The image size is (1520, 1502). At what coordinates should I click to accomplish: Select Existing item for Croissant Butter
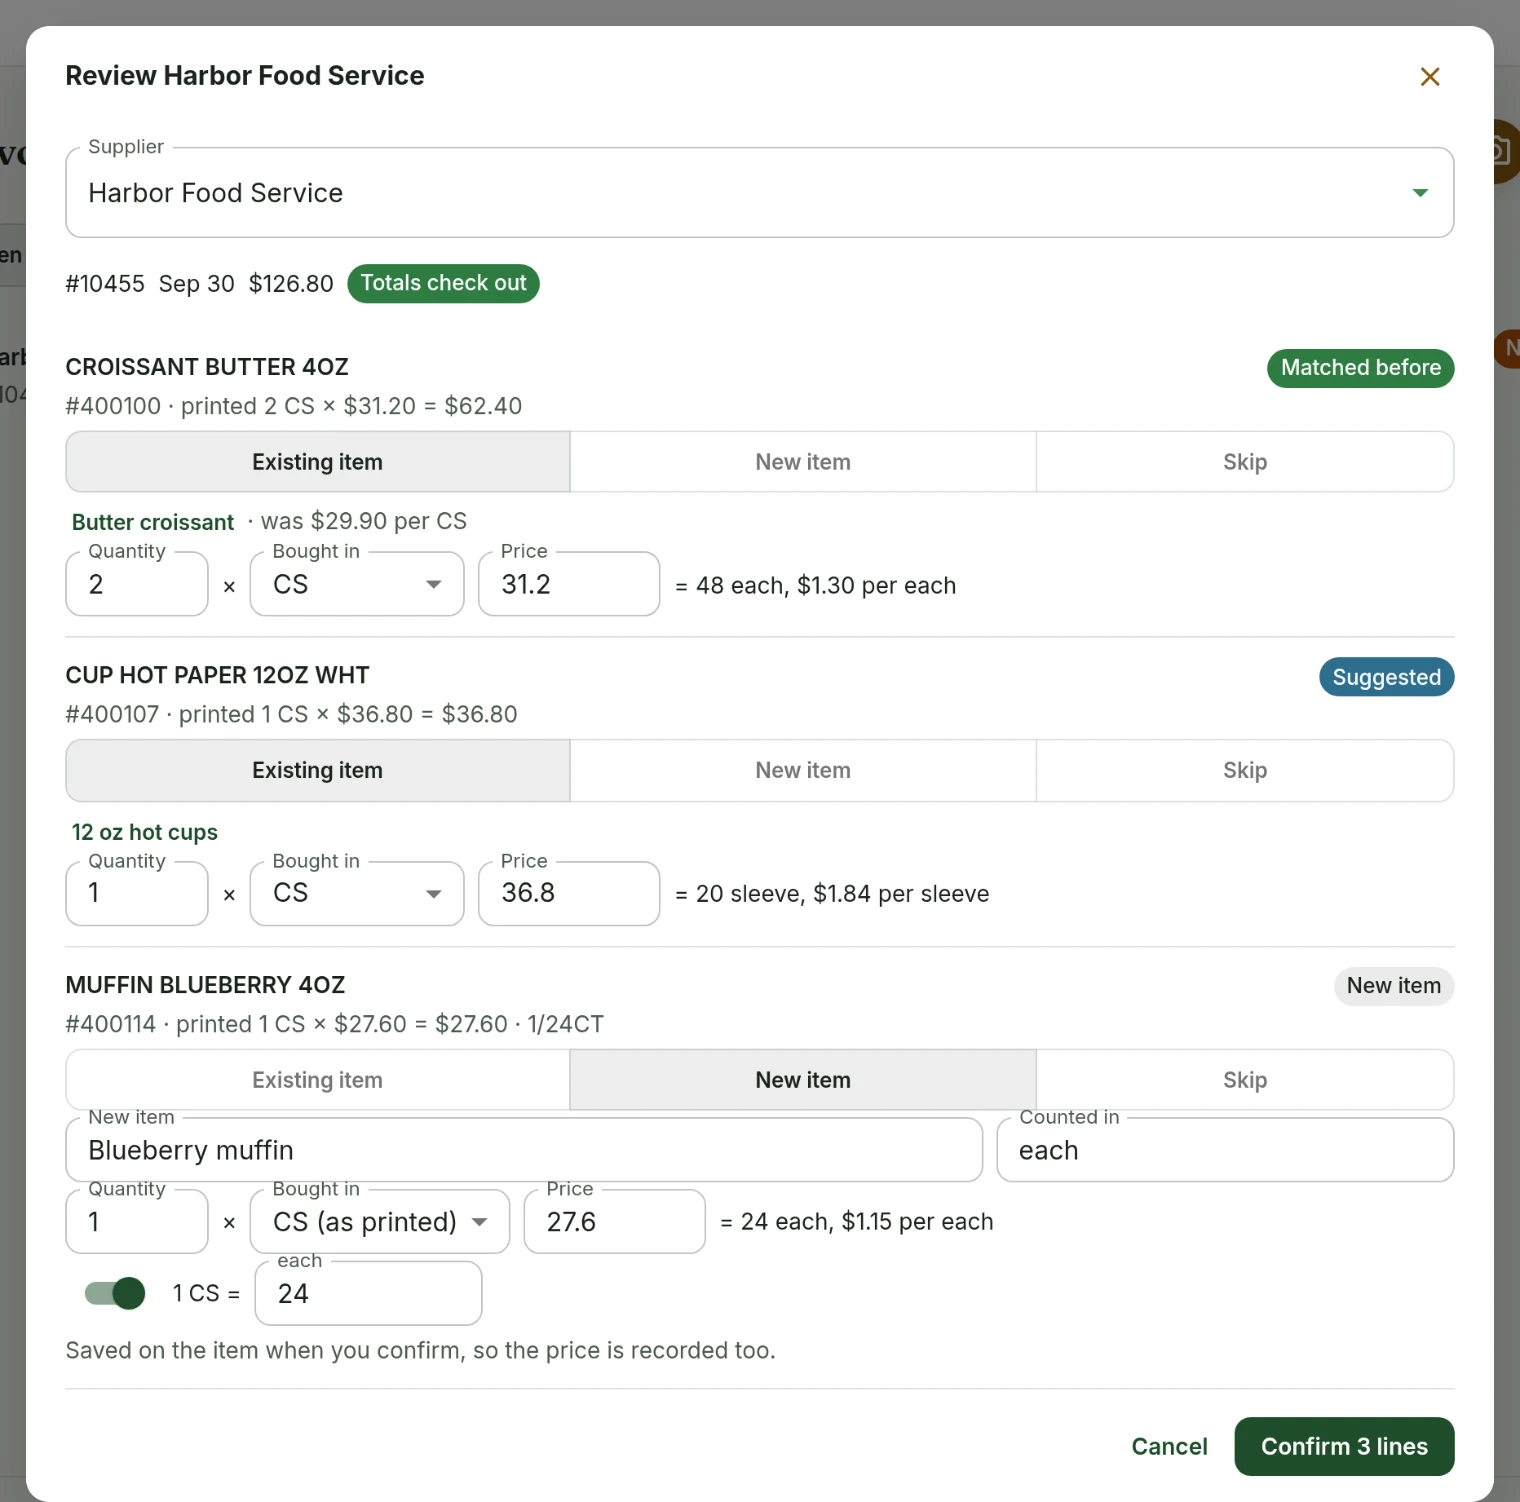(318, 462)
